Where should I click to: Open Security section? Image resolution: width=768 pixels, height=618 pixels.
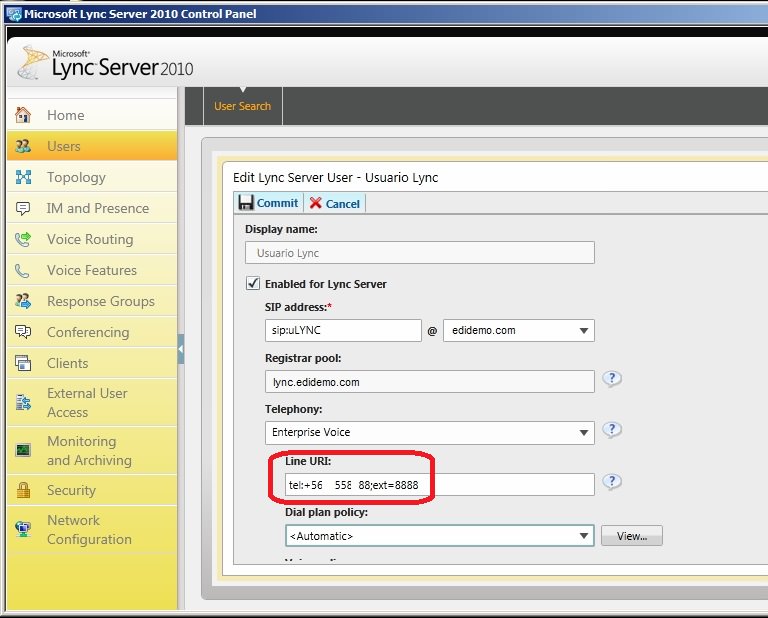click(92, 490)
